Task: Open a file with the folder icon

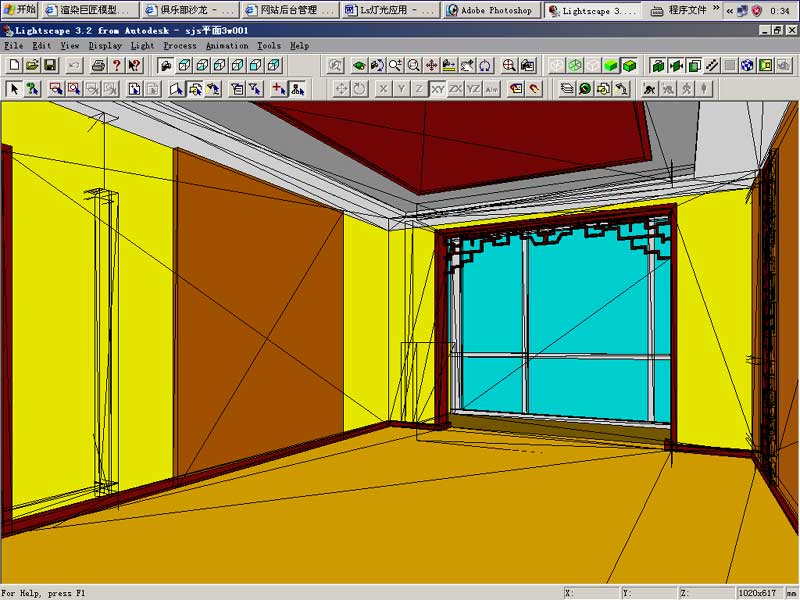Action: click(32, 65)
